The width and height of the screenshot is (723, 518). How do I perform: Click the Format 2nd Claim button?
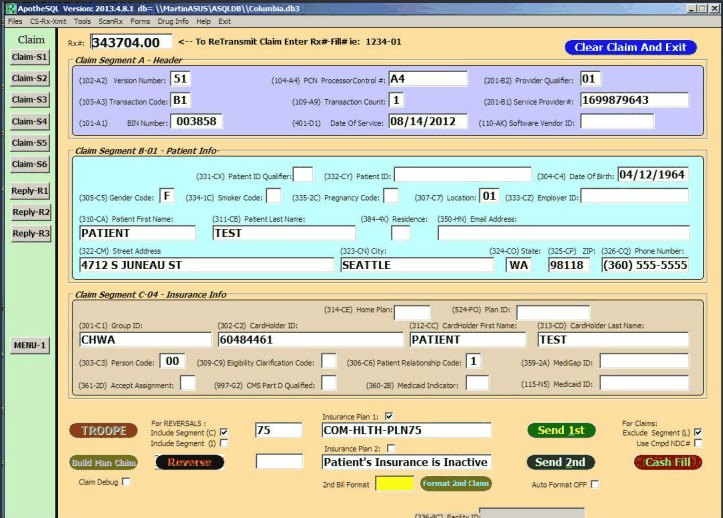tap(456, 483)
